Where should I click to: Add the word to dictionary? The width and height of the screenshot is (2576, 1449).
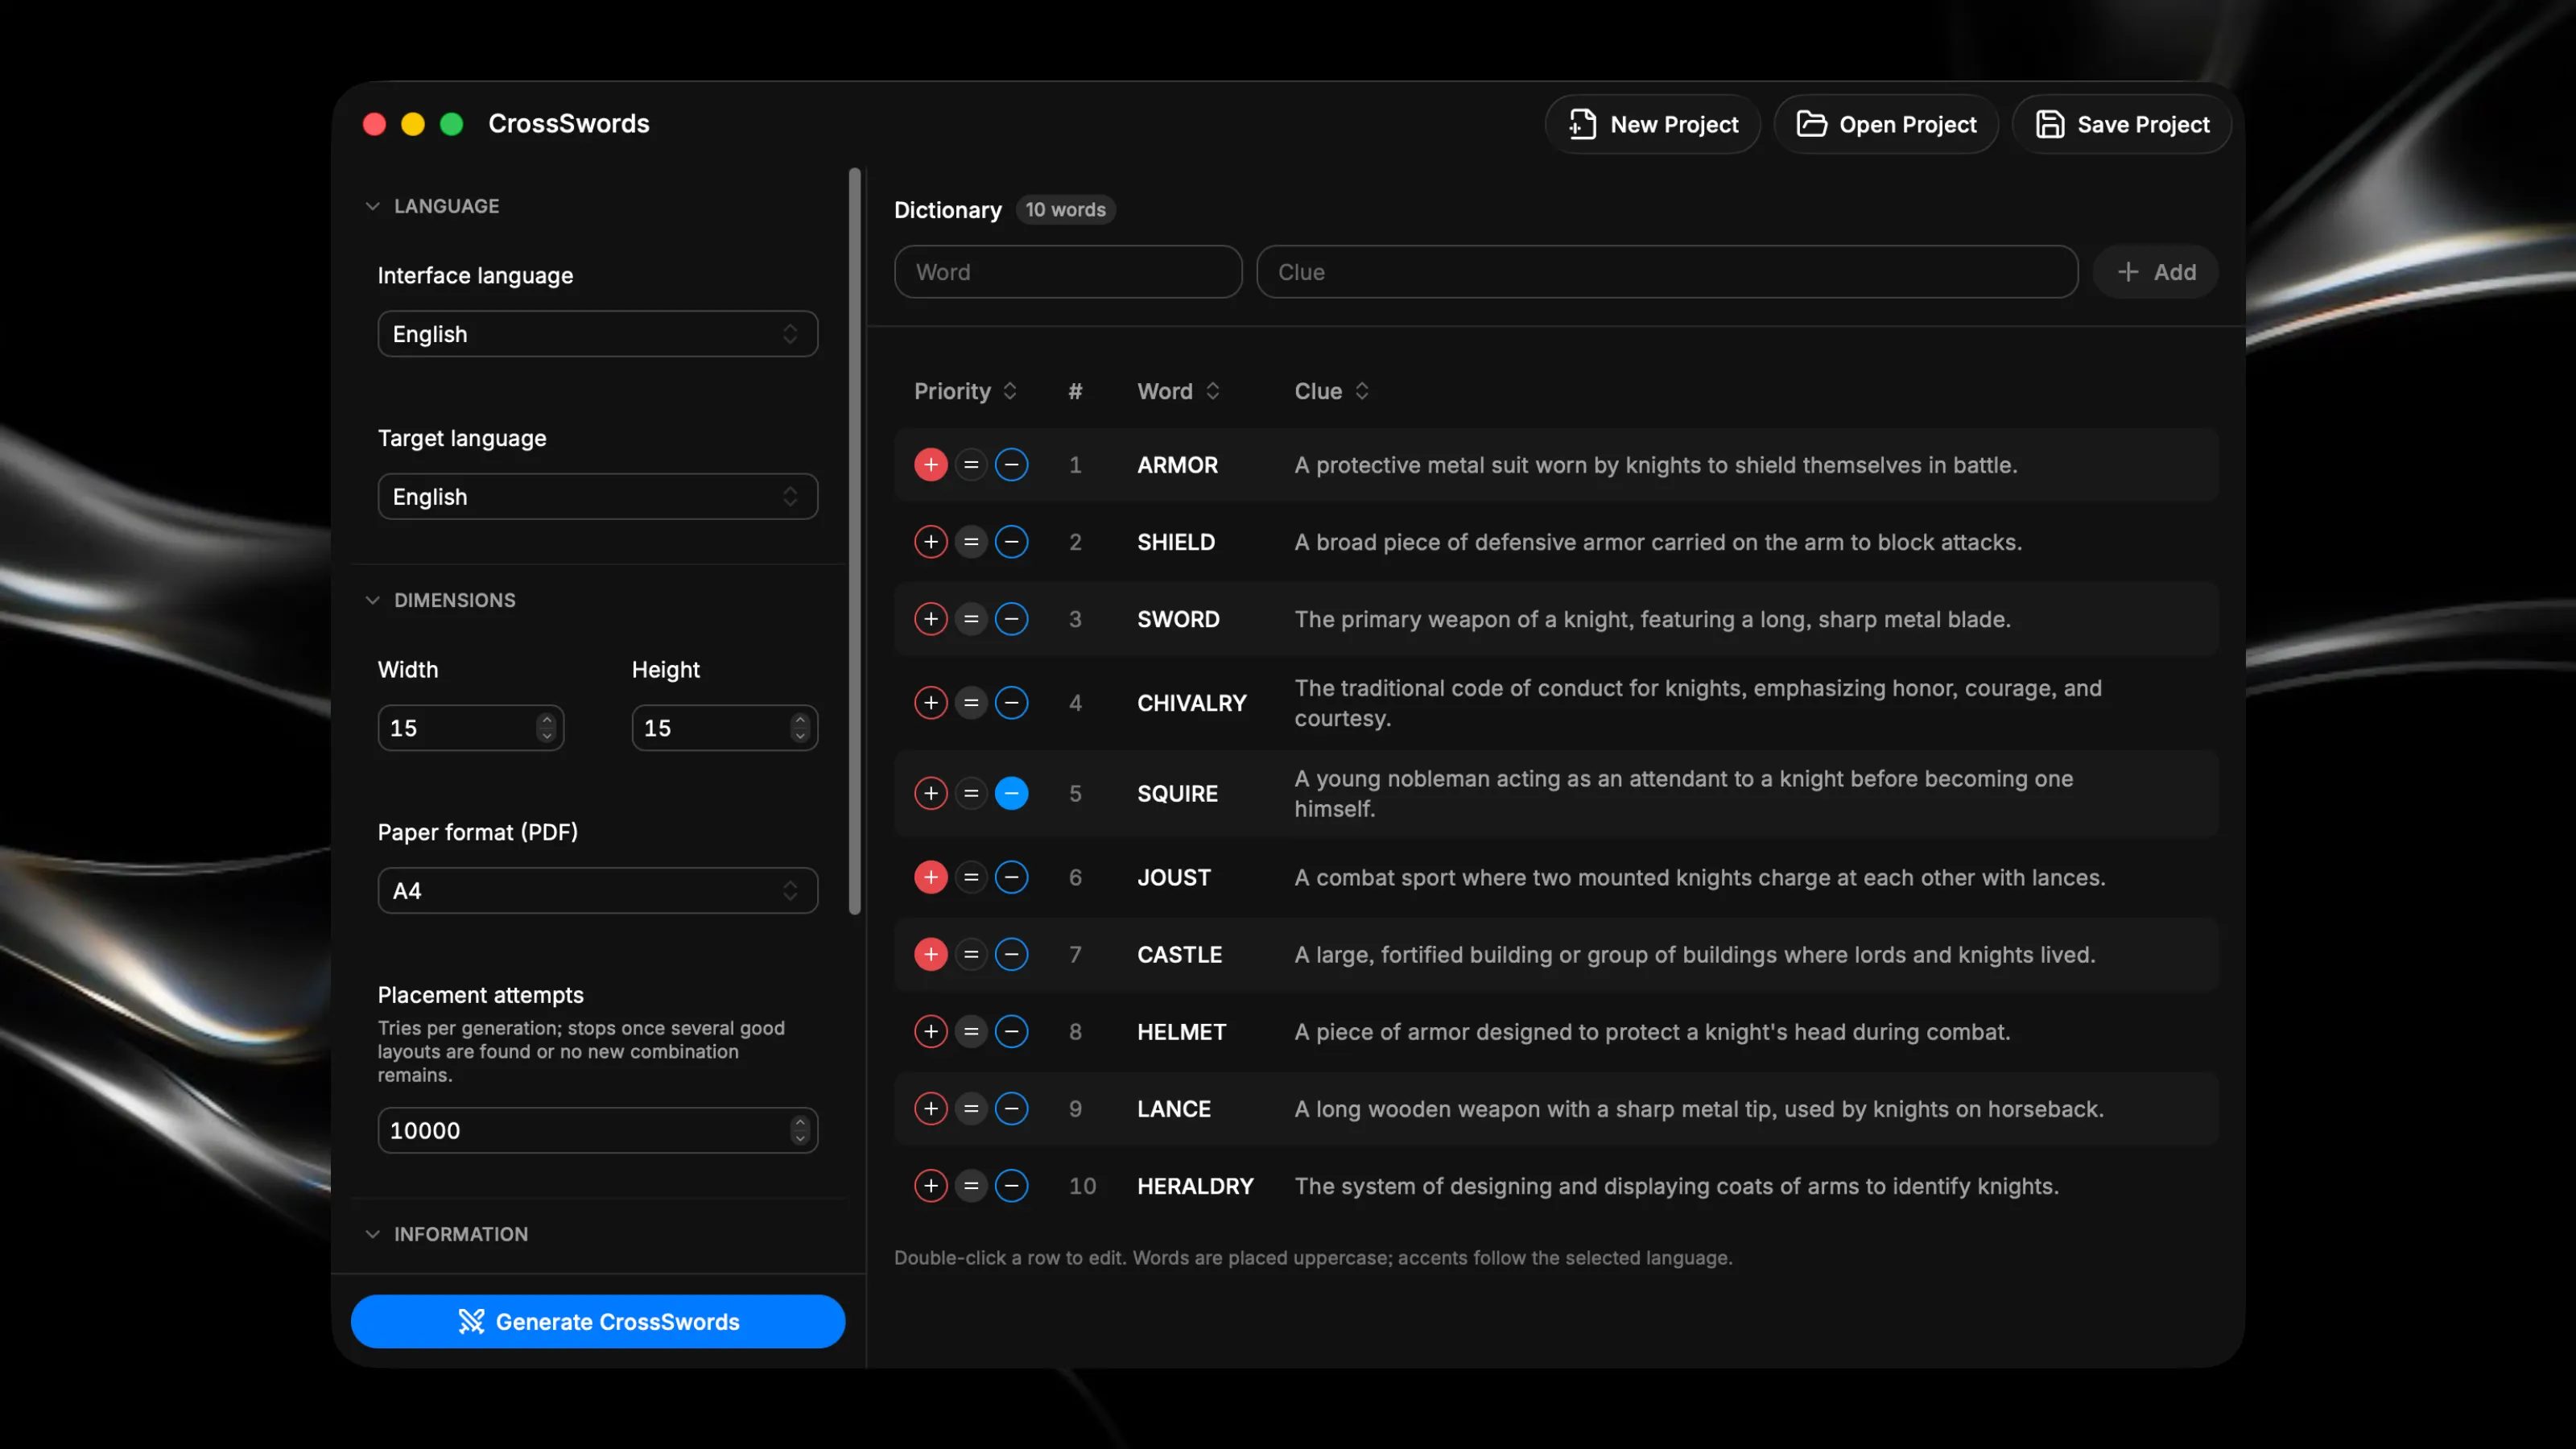pyautogui.click(x=2156, y=272)
